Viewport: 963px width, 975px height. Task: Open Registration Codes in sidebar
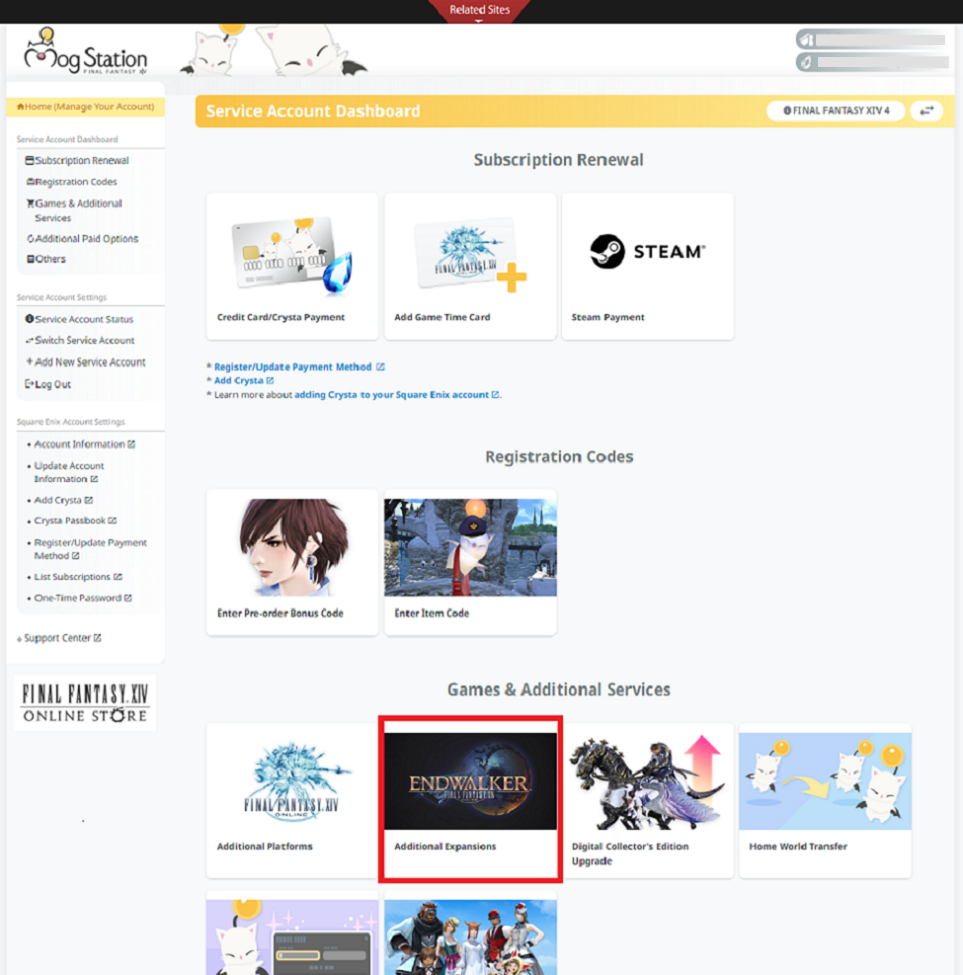click(71, 182)
